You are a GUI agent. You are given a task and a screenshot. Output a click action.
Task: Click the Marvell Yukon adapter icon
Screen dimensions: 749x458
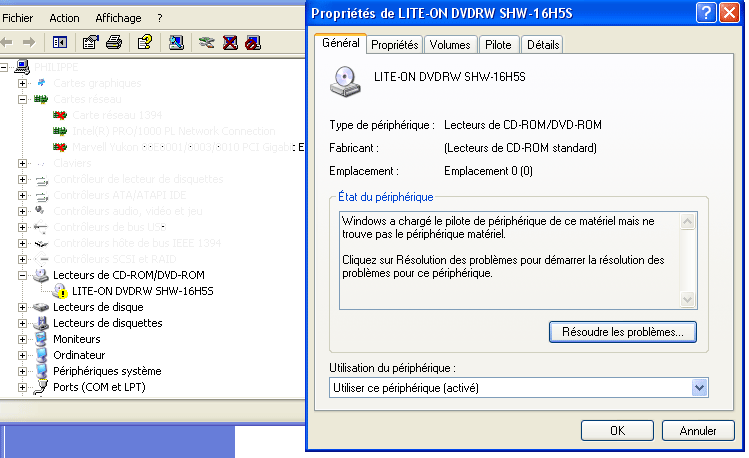click(x=60, y=147)
